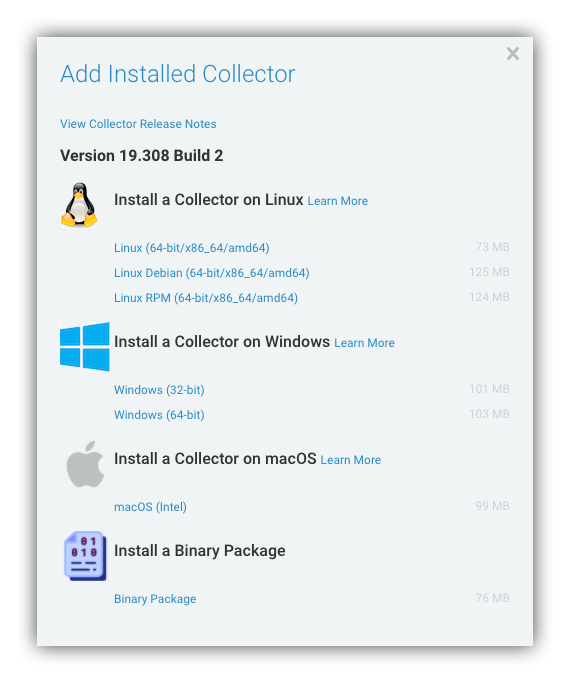
Task: Open Learn More for macOS collector
Action: [351, 460]
